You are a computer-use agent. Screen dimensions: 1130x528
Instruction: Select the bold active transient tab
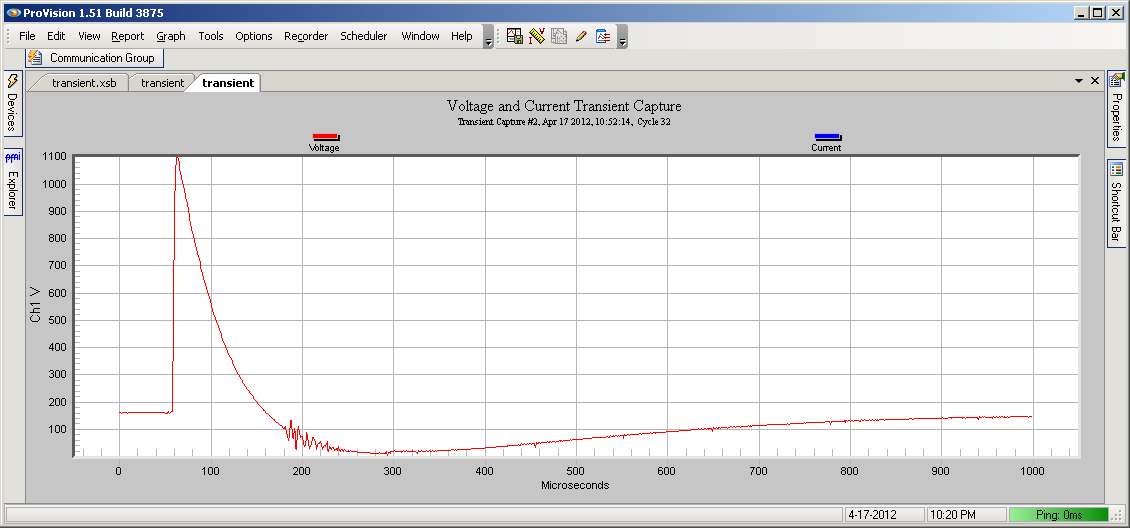228,83
